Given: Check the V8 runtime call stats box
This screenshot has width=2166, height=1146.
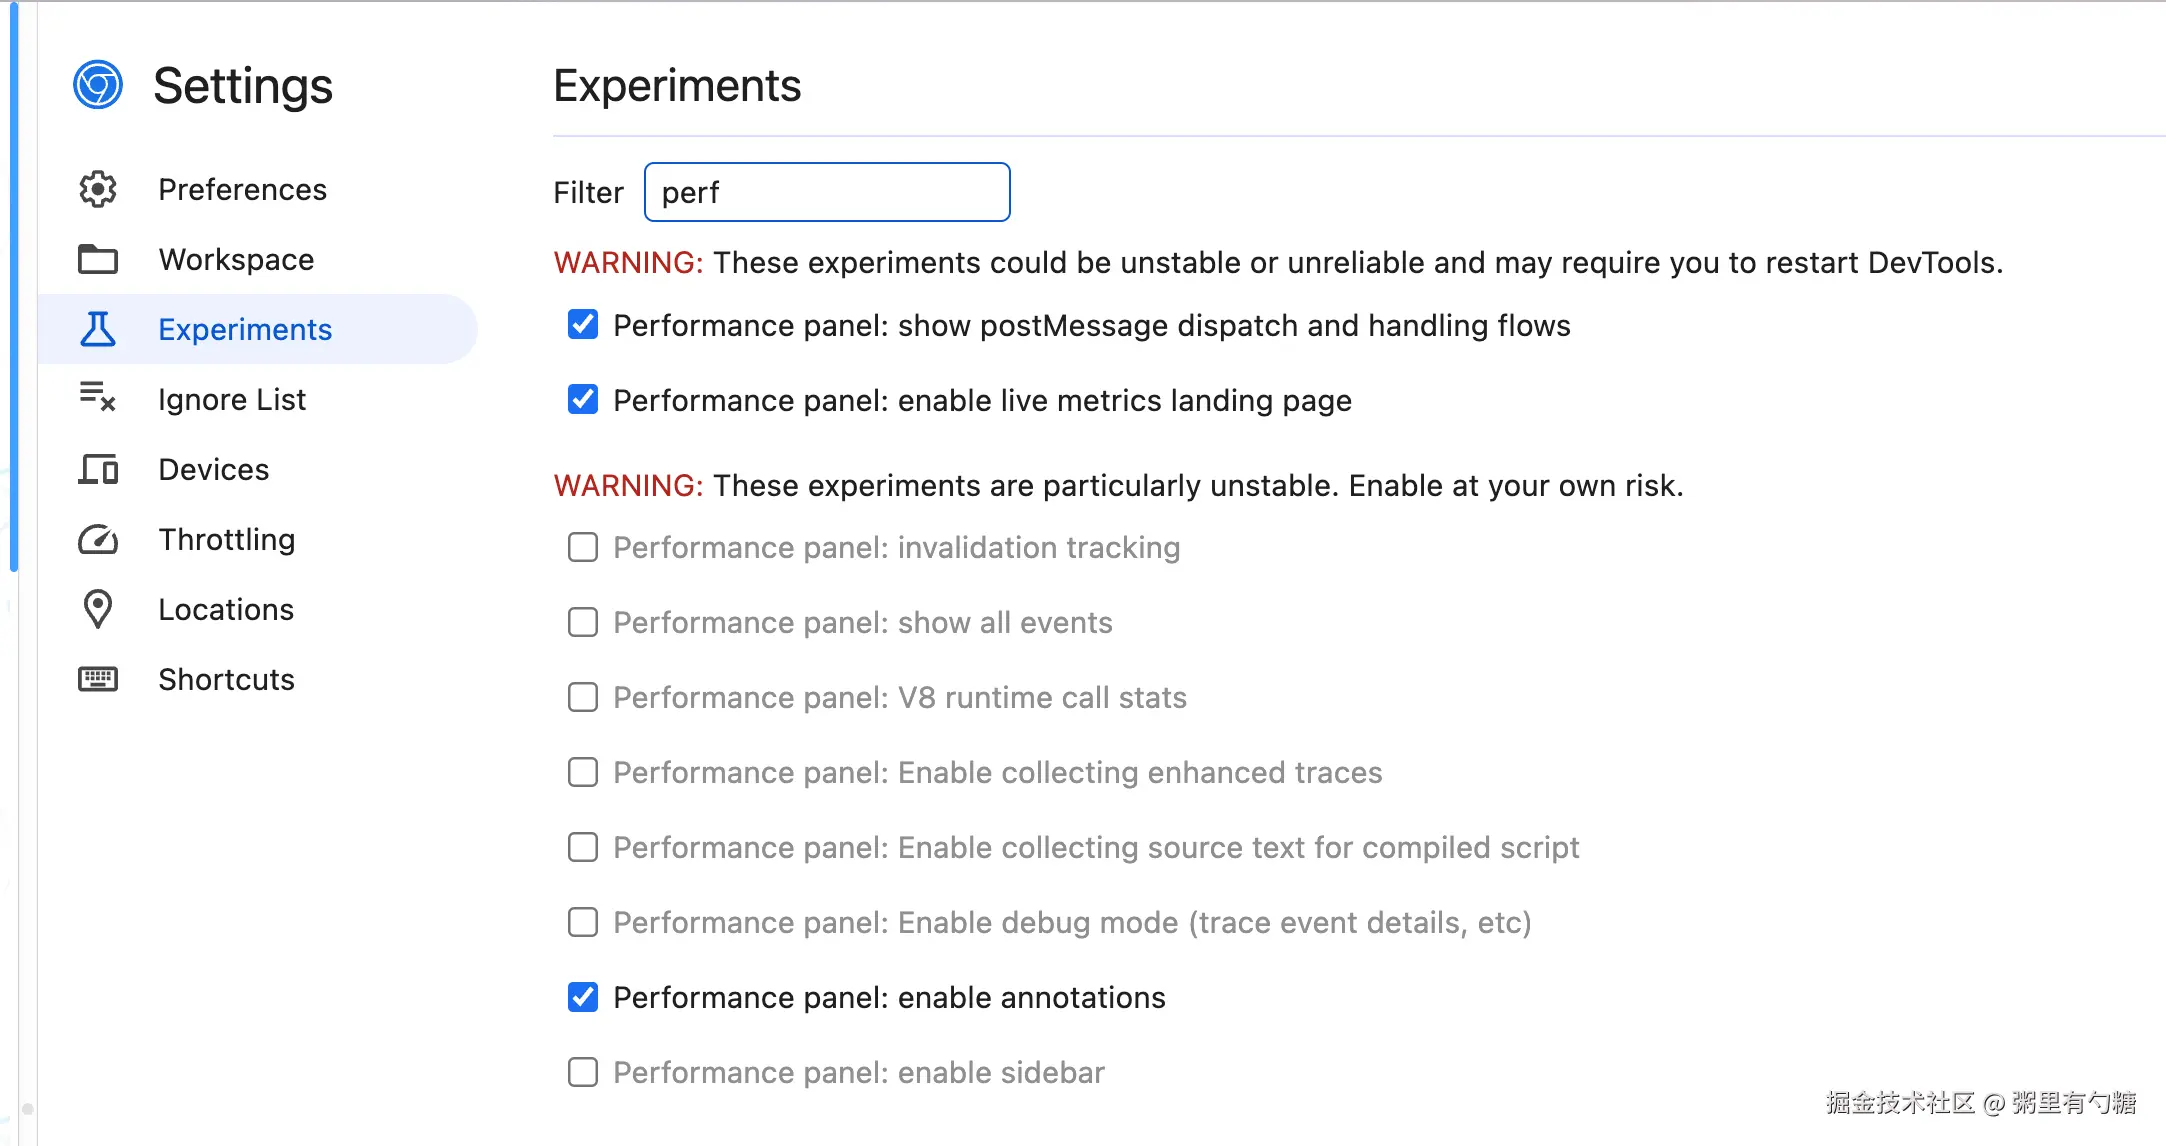Looking at the screenshot, I should click(583, 697).
